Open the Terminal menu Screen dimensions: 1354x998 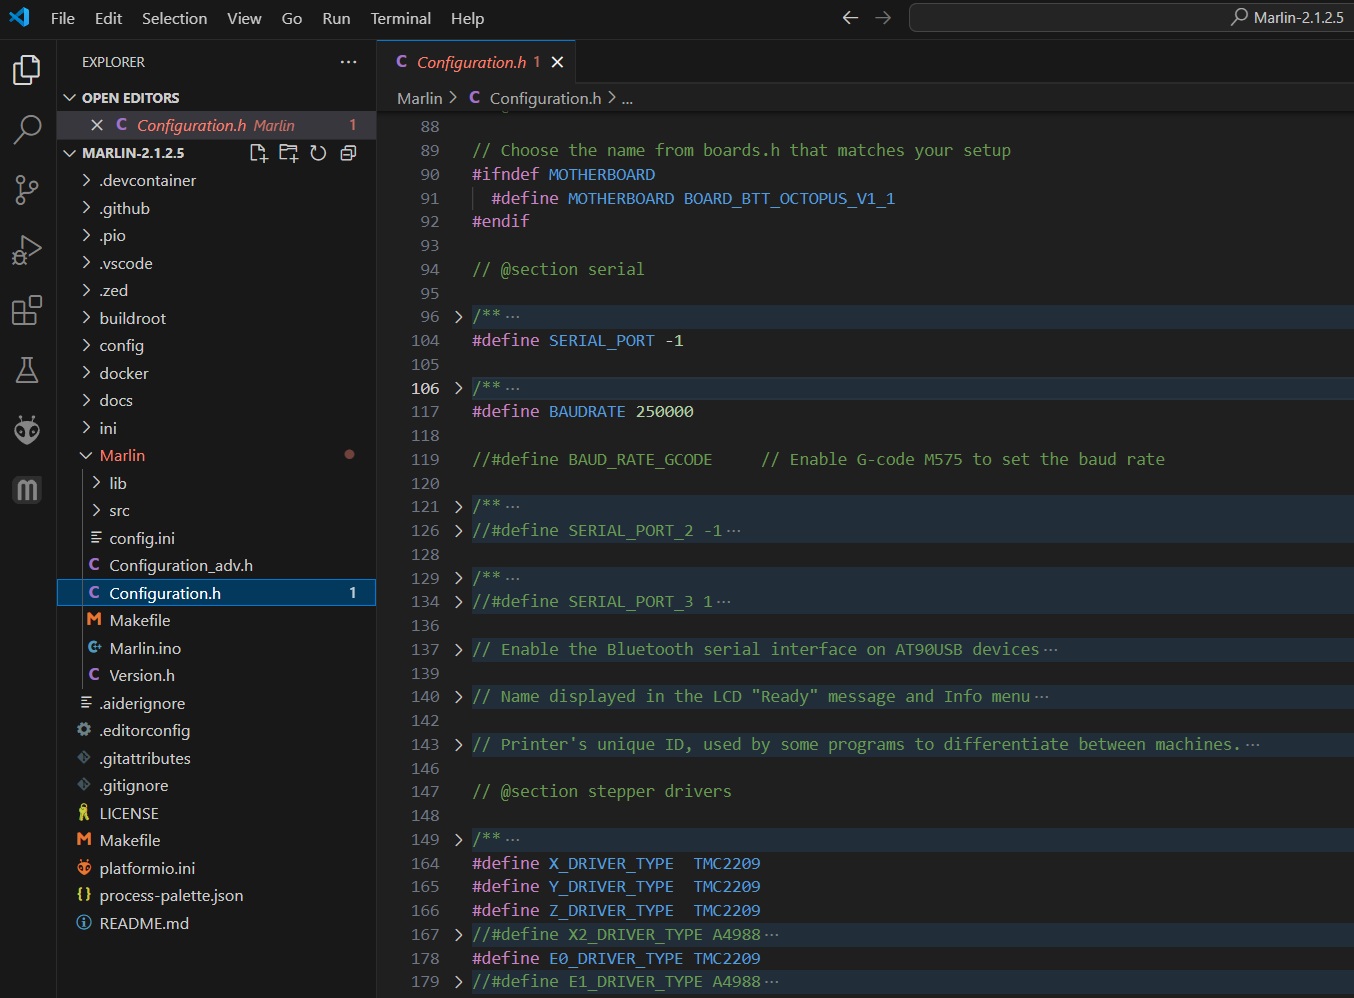point(400,18)
